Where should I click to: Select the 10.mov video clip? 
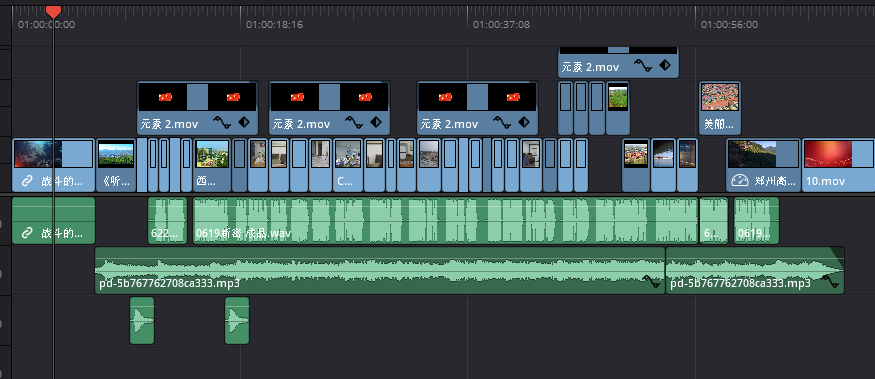coord(838,165)
